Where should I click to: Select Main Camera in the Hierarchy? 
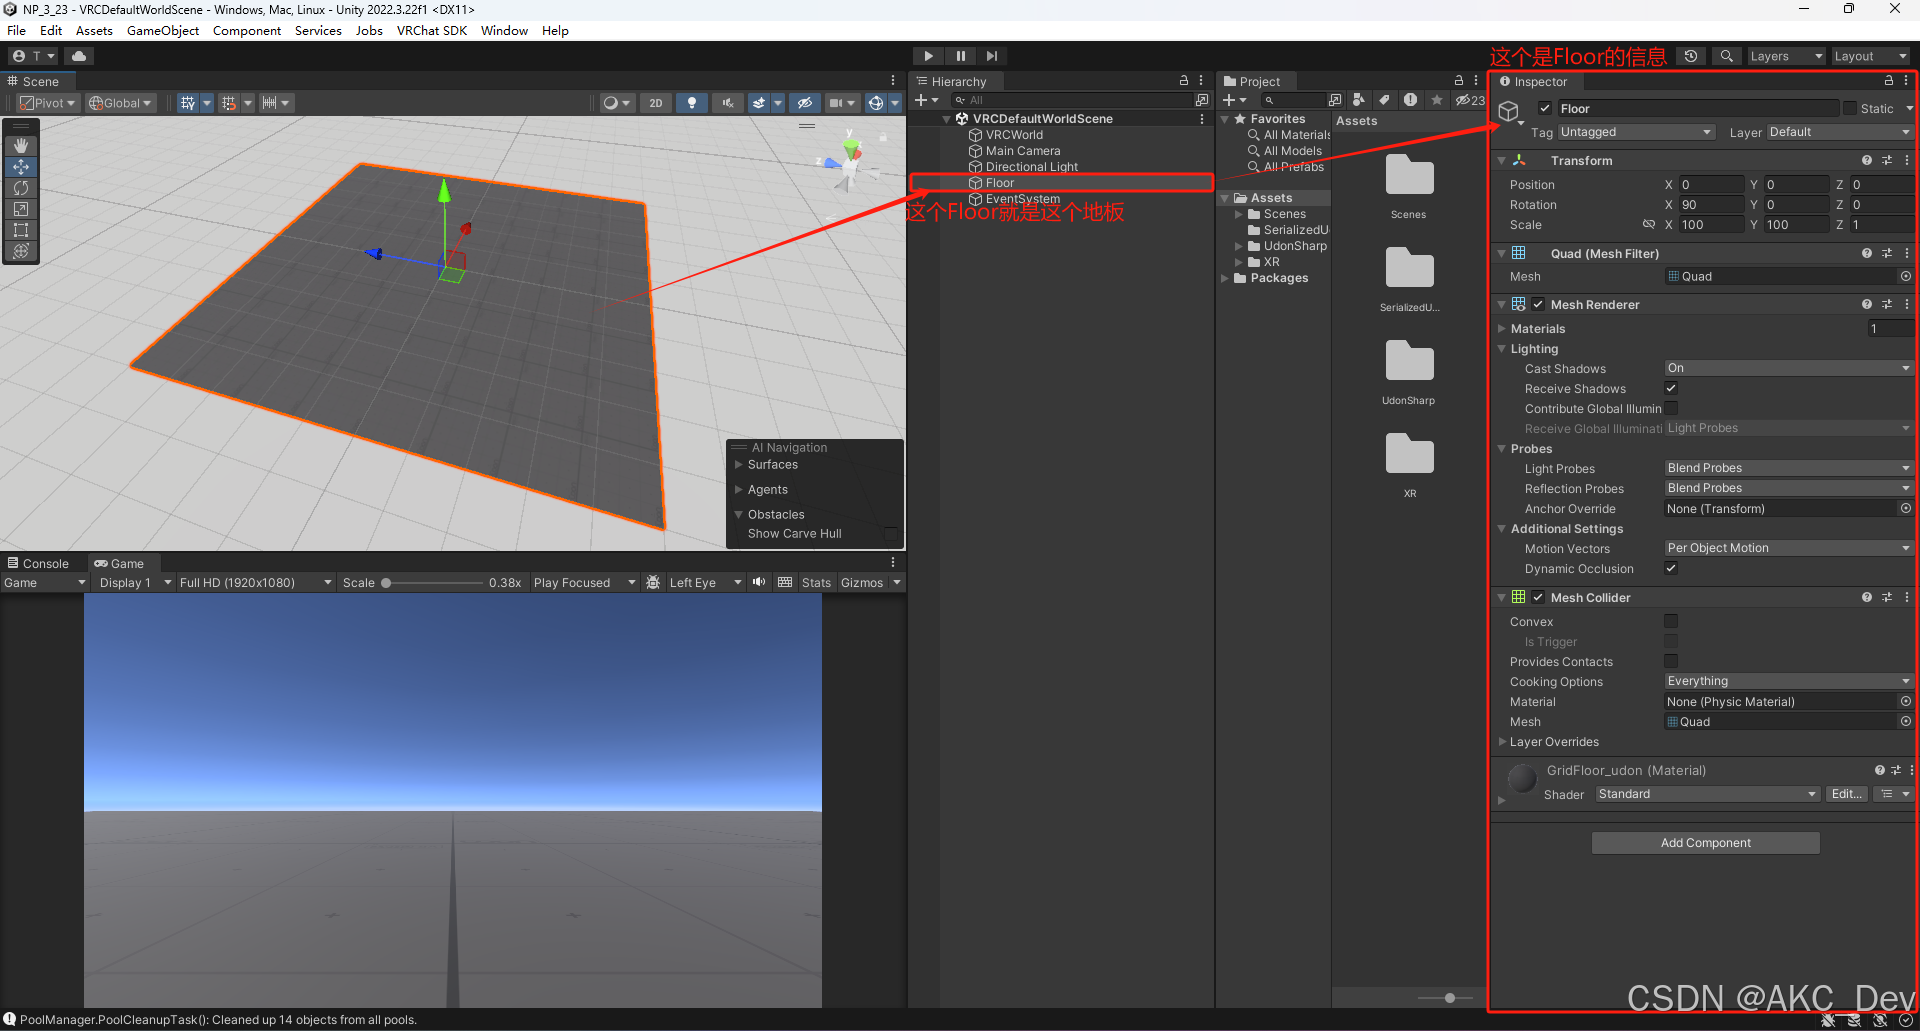click(x=1023, y=151)
